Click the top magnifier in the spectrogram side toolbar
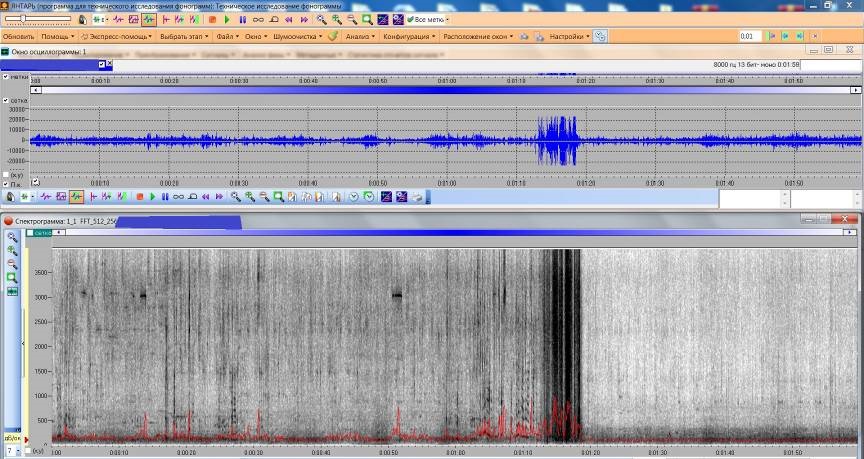The image size is (864, 459). [12, 238]
